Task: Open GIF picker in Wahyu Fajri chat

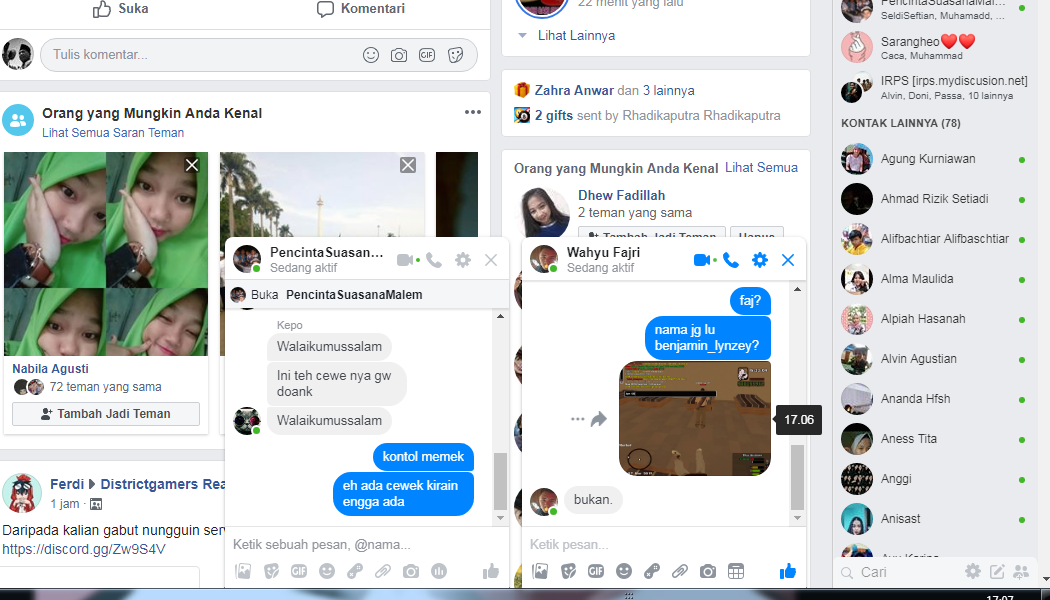Action: click(x=595, y=571)
